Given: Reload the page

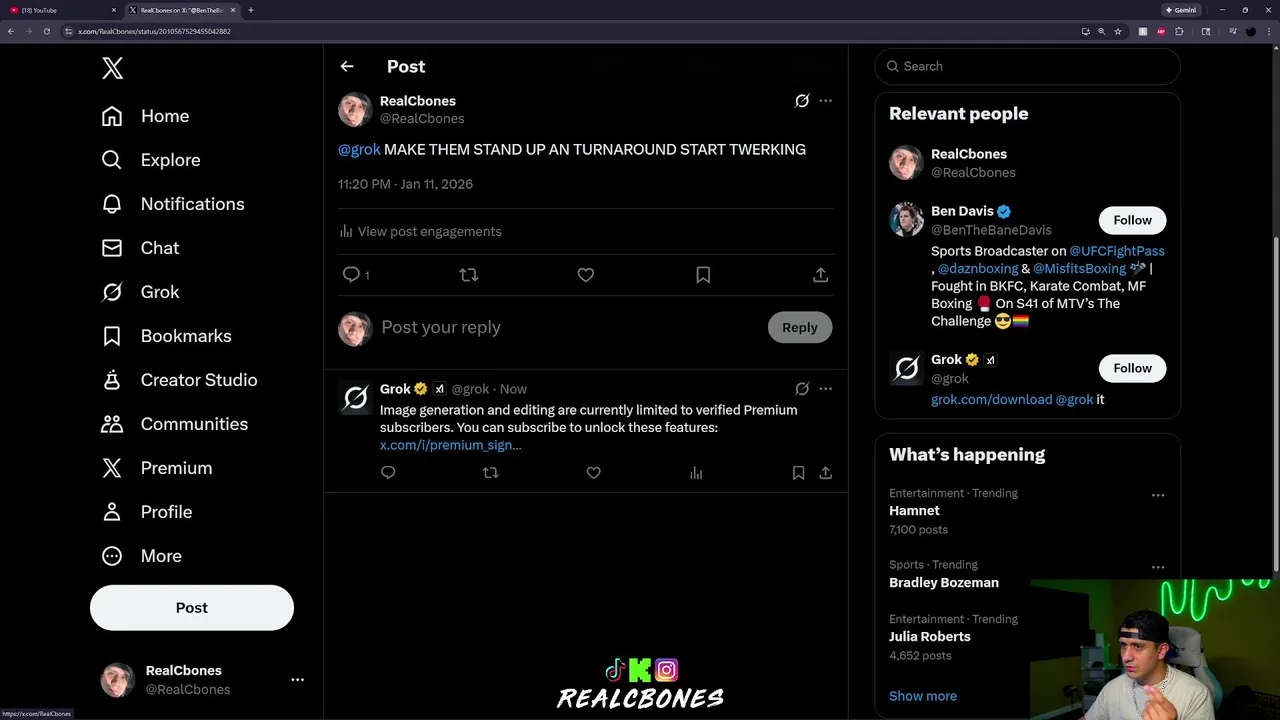Looking at the screenshot, I should tap(46, 31).
